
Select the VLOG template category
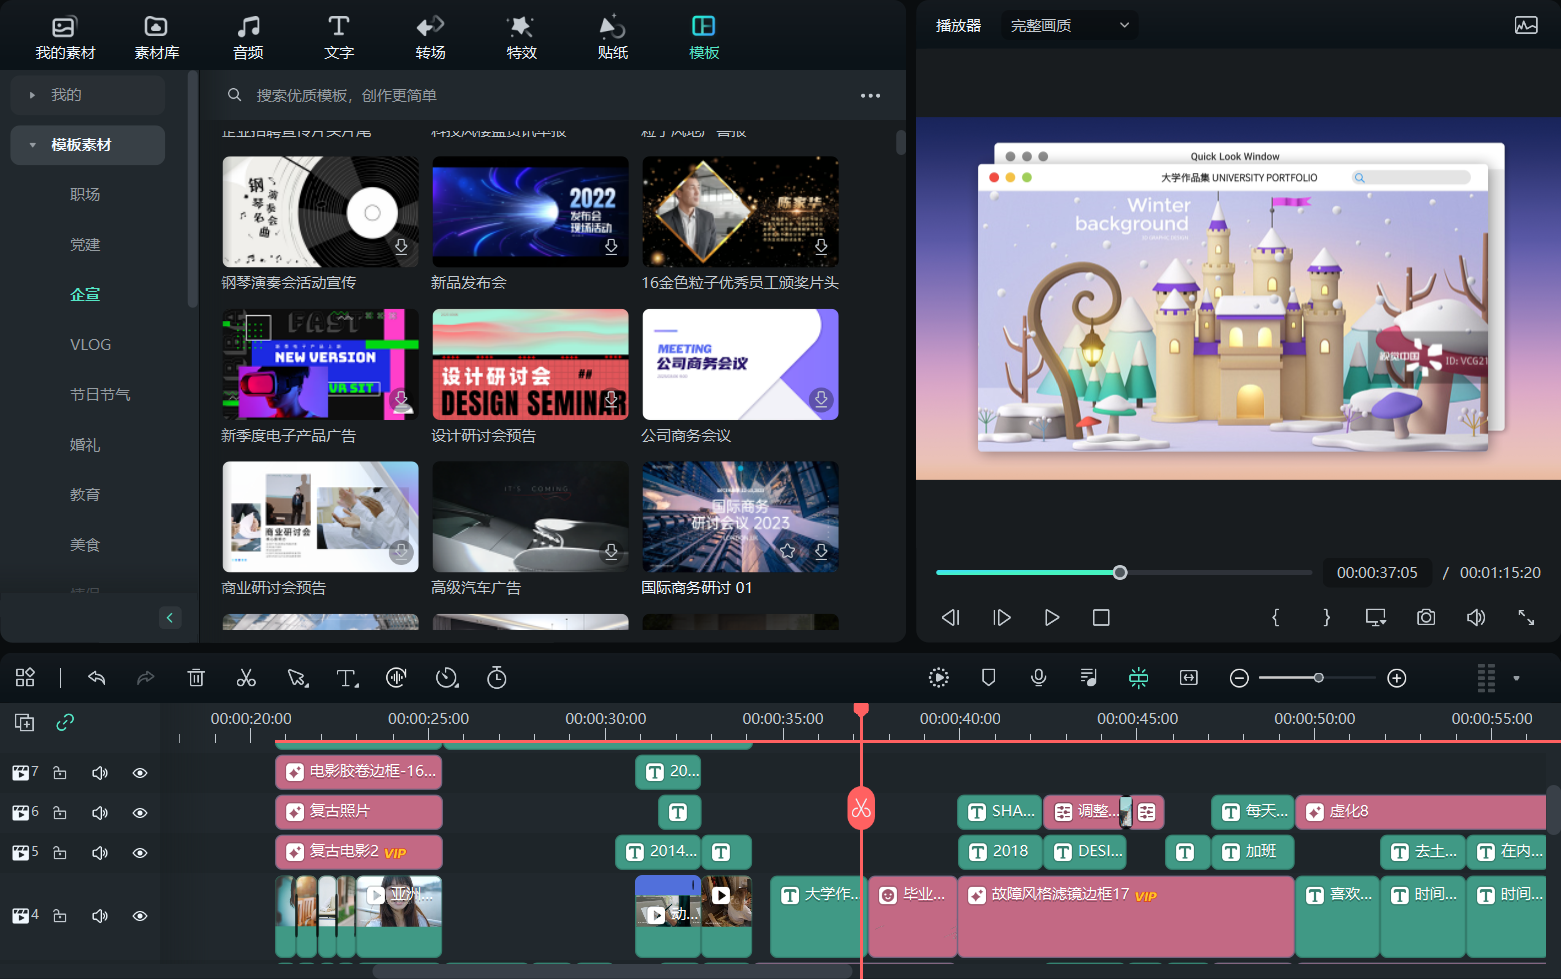coord(90,345)
